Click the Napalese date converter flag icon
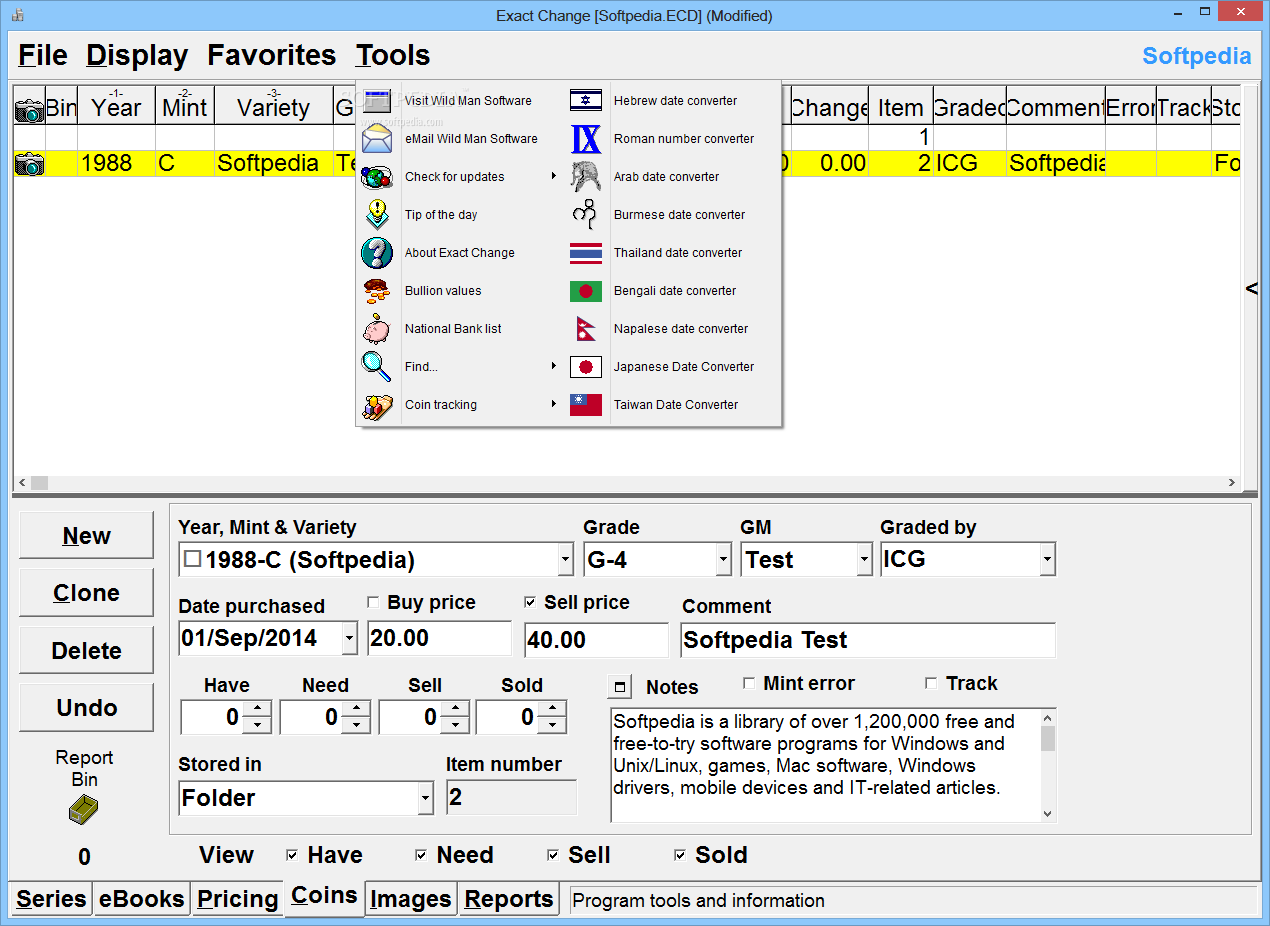 pyautogui.click(x=585, y=329)
